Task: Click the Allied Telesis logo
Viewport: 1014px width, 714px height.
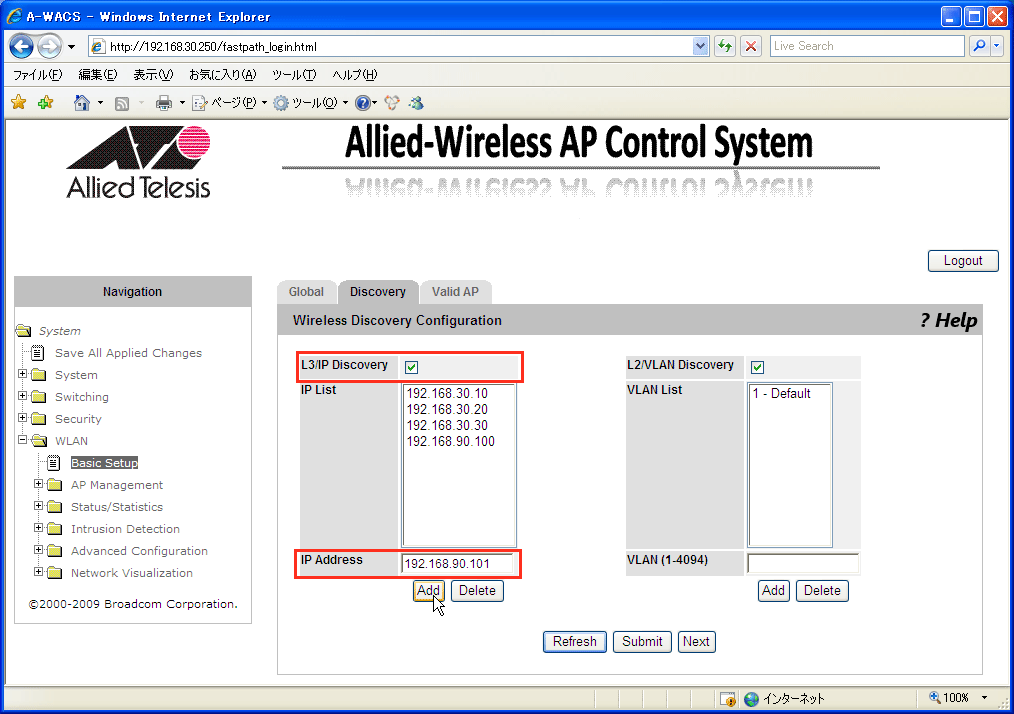Action: click(x=138, y=162)
